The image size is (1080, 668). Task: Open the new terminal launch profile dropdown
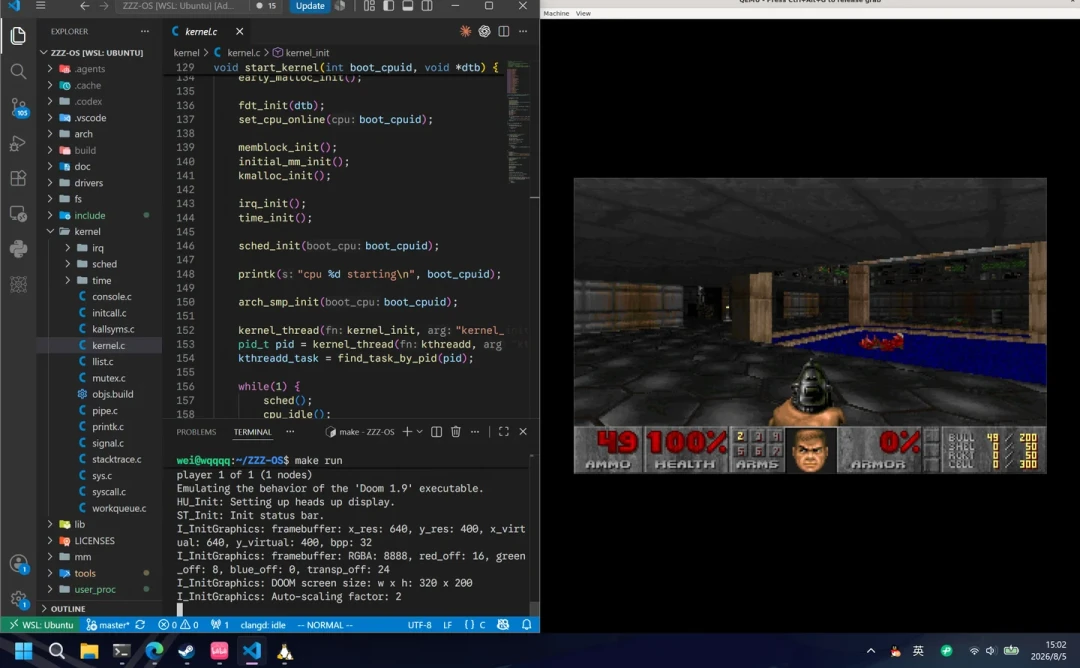(419, 432)
